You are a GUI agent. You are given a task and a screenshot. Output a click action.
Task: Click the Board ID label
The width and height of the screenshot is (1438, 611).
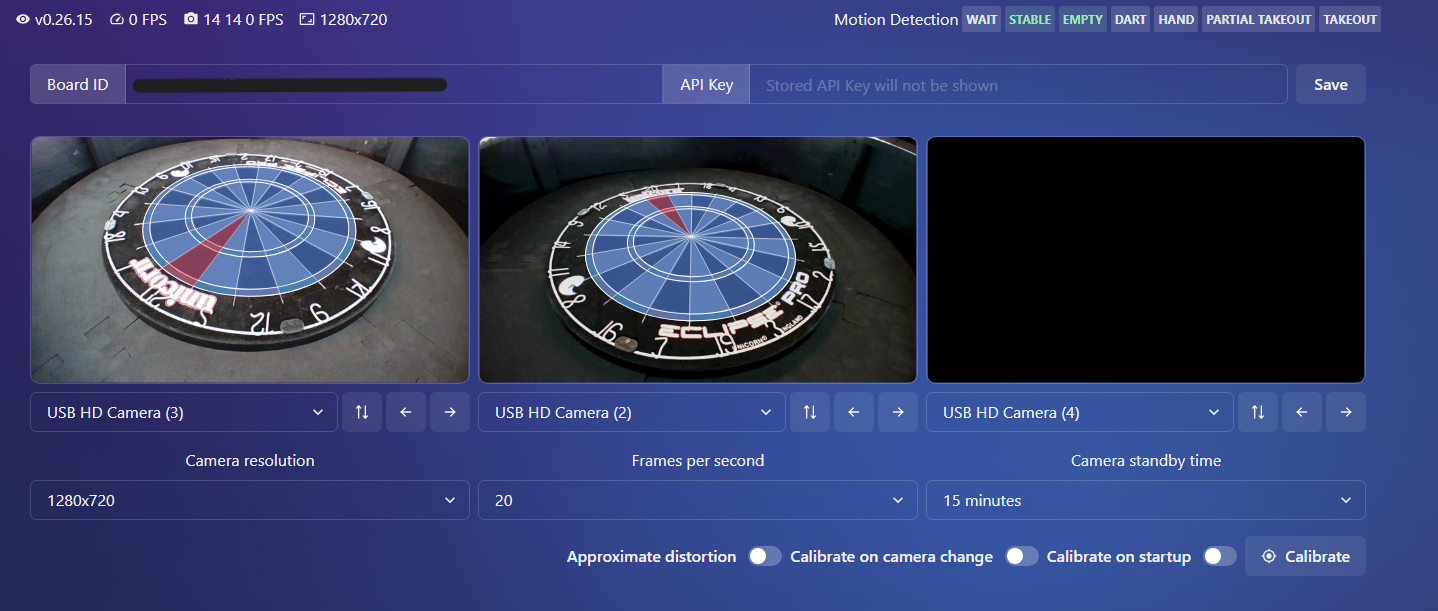click(78, 84)
